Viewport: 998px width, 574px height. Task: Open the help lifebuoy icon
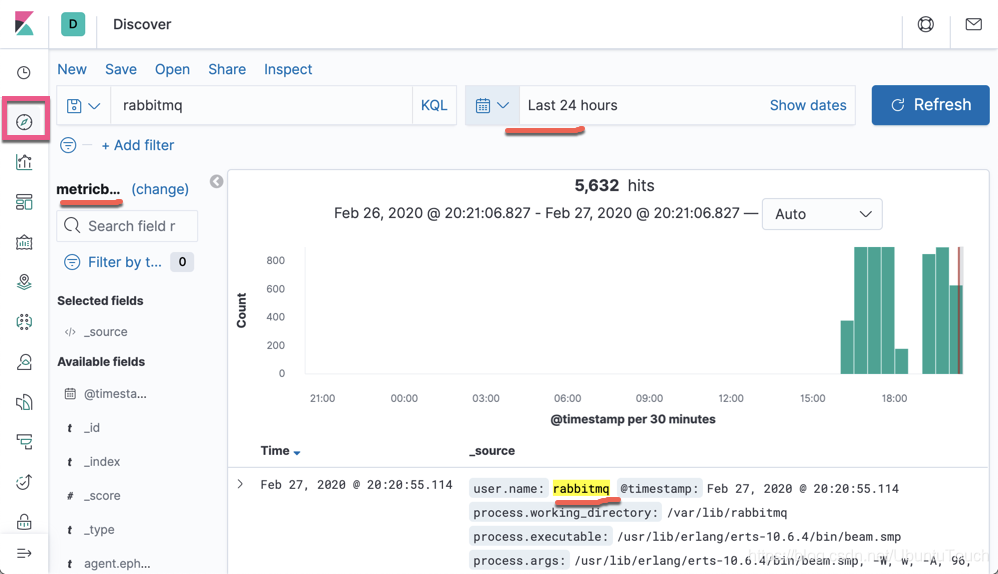pos(925,24)
